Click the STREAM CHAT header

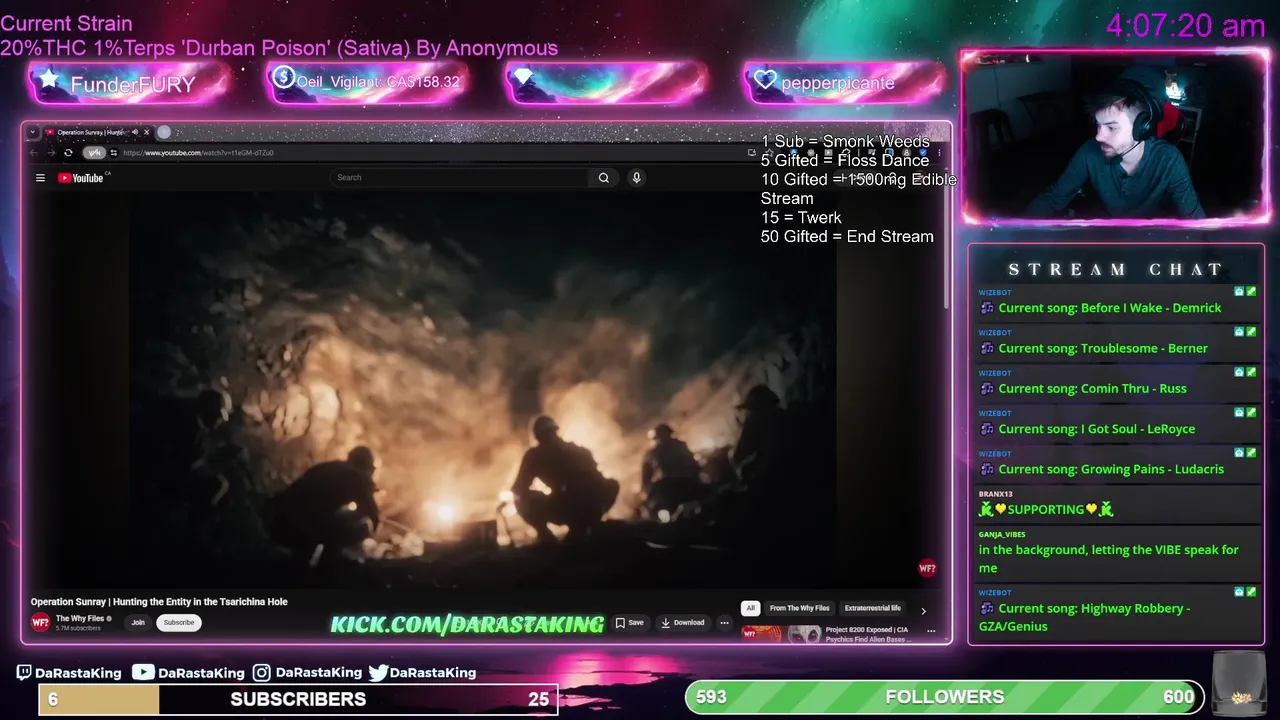point(1115,269)
